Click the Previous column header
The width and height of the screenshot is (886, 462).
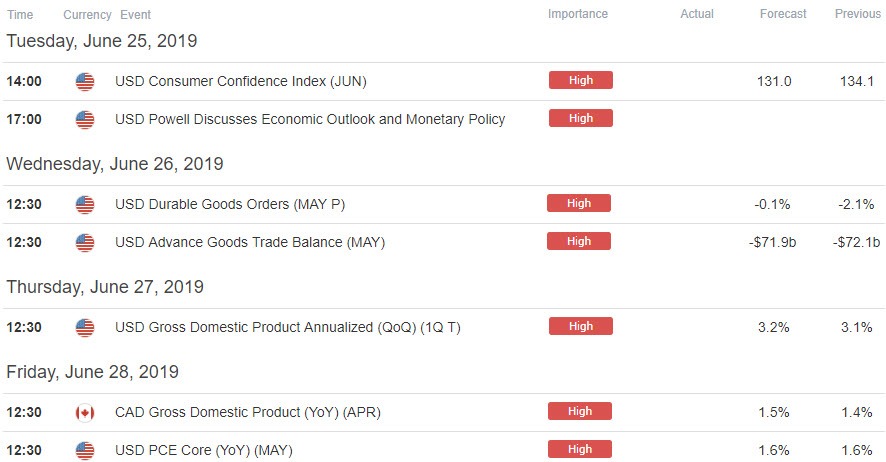pyautogui.click(x=858, y=14)
